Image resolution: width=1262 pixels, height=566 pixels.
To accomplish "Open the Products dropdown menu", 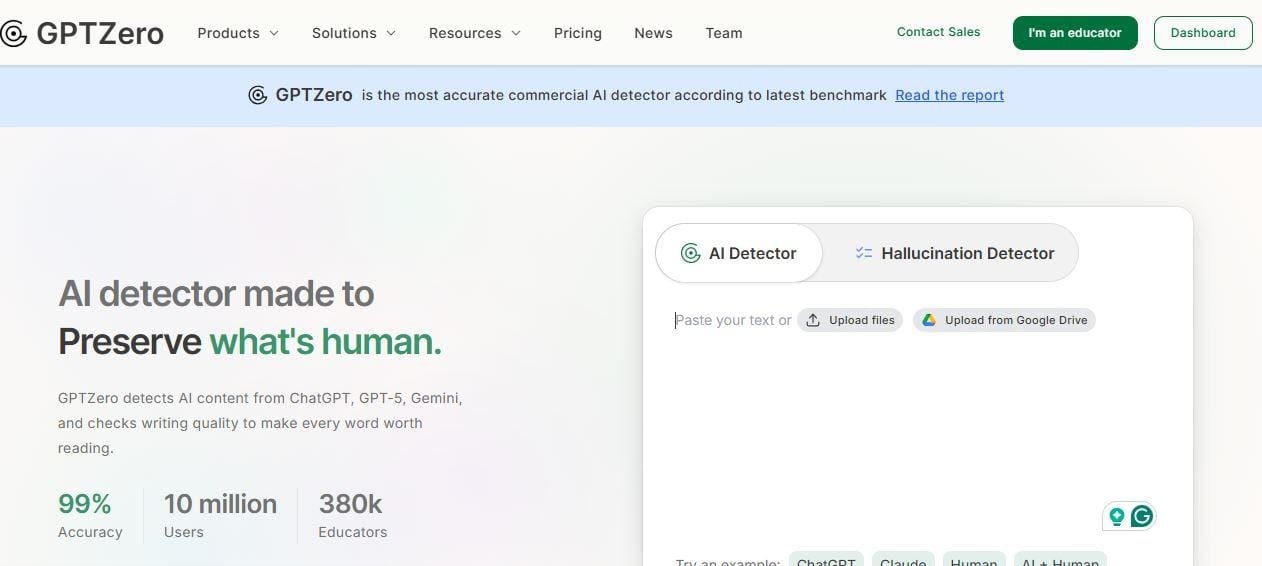I will click(238, 33).
